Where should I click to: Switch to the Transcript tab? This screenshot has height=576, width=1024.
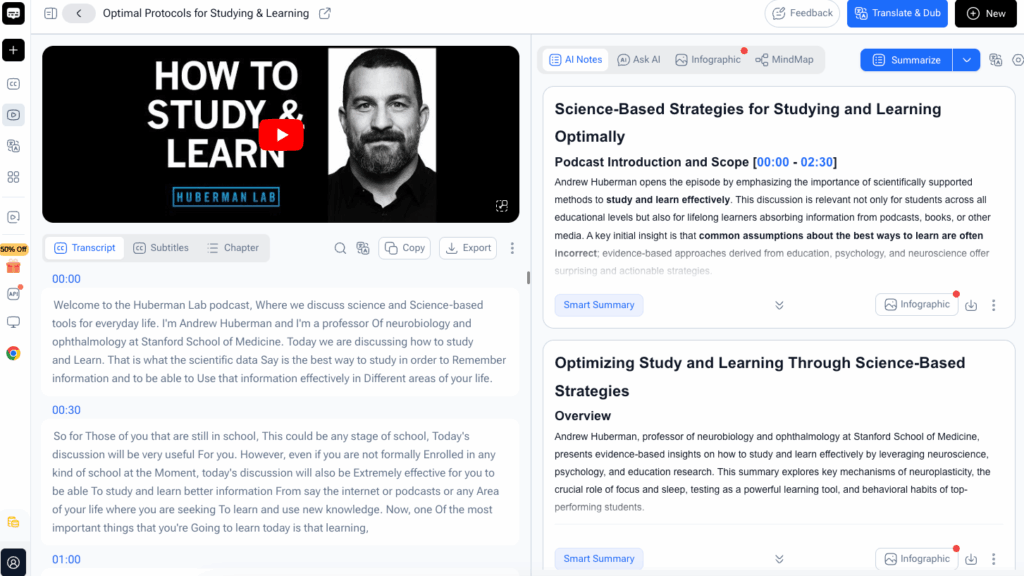(85, 248)
